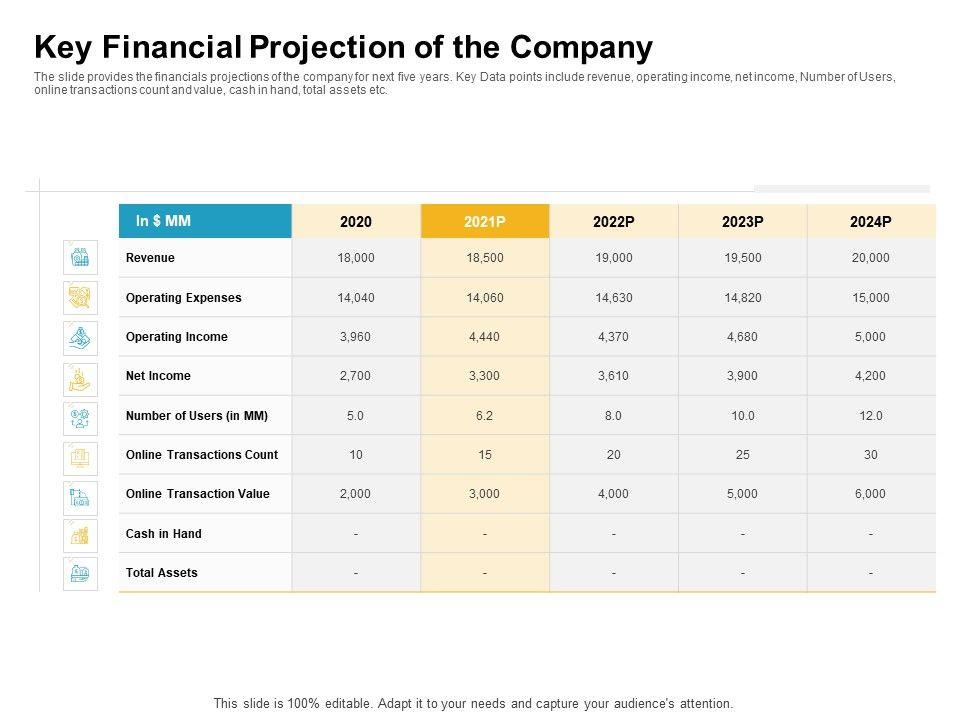Click the Total Assets row icon
Viewport: 960px width, 720px height.
click(x=80, y=573)
